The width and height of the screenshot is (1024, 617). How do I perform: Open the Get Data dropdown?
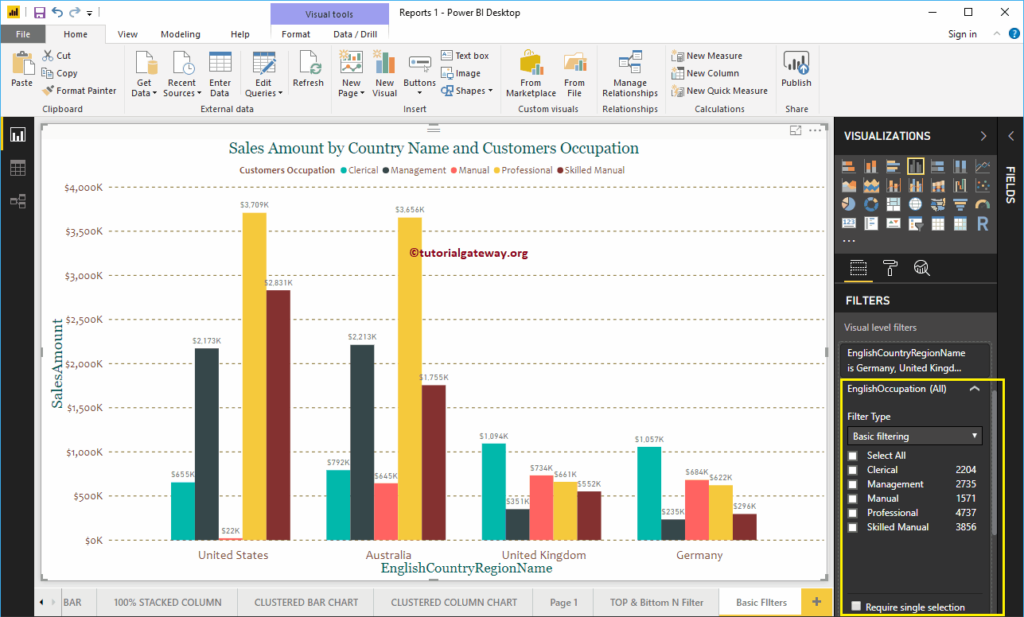pos(144,87)
